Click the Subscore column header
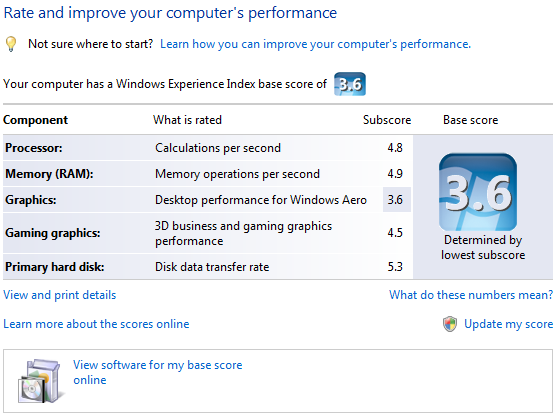The image size is (560, 420). pos(387,120)
